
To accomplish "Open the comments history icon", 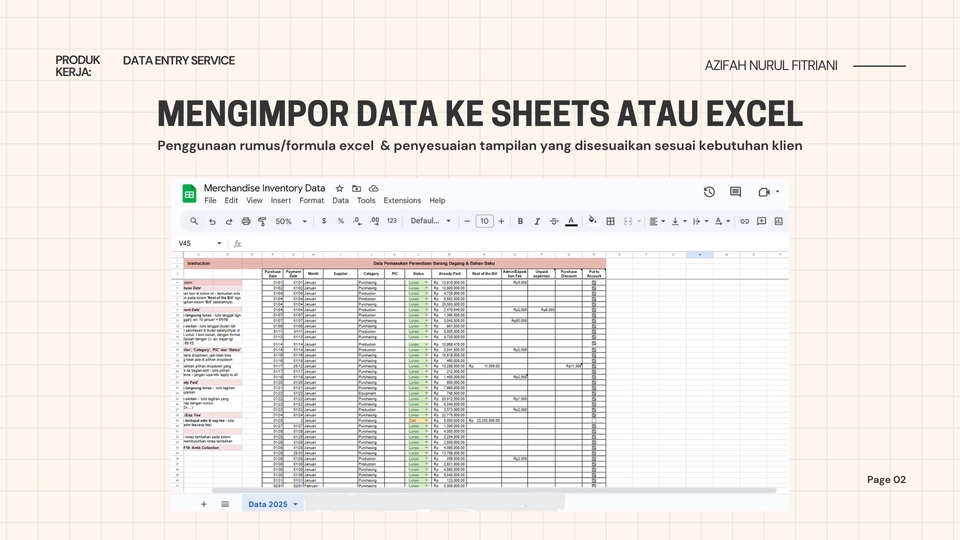I will (x=735, y=192).
